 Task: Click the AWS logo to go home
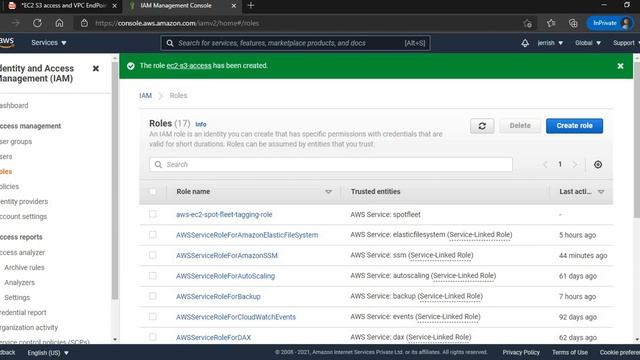[x=7, y=42]
